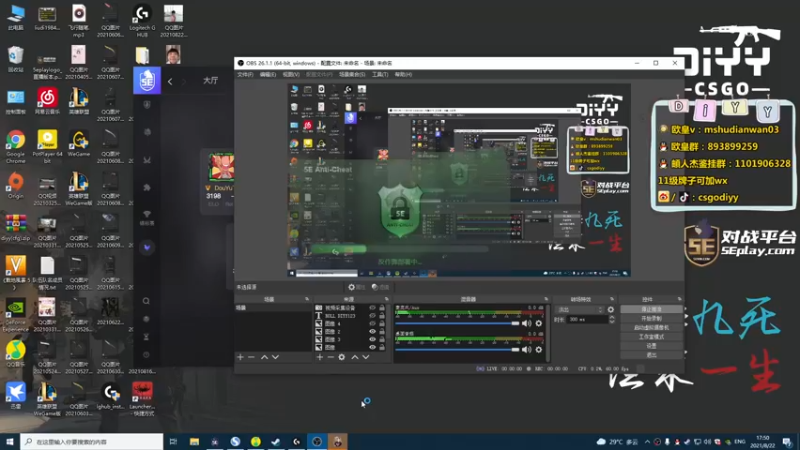800x450 pixels.
Task: Click Windows search box on taskbar
Action: (x=92, y=442)
